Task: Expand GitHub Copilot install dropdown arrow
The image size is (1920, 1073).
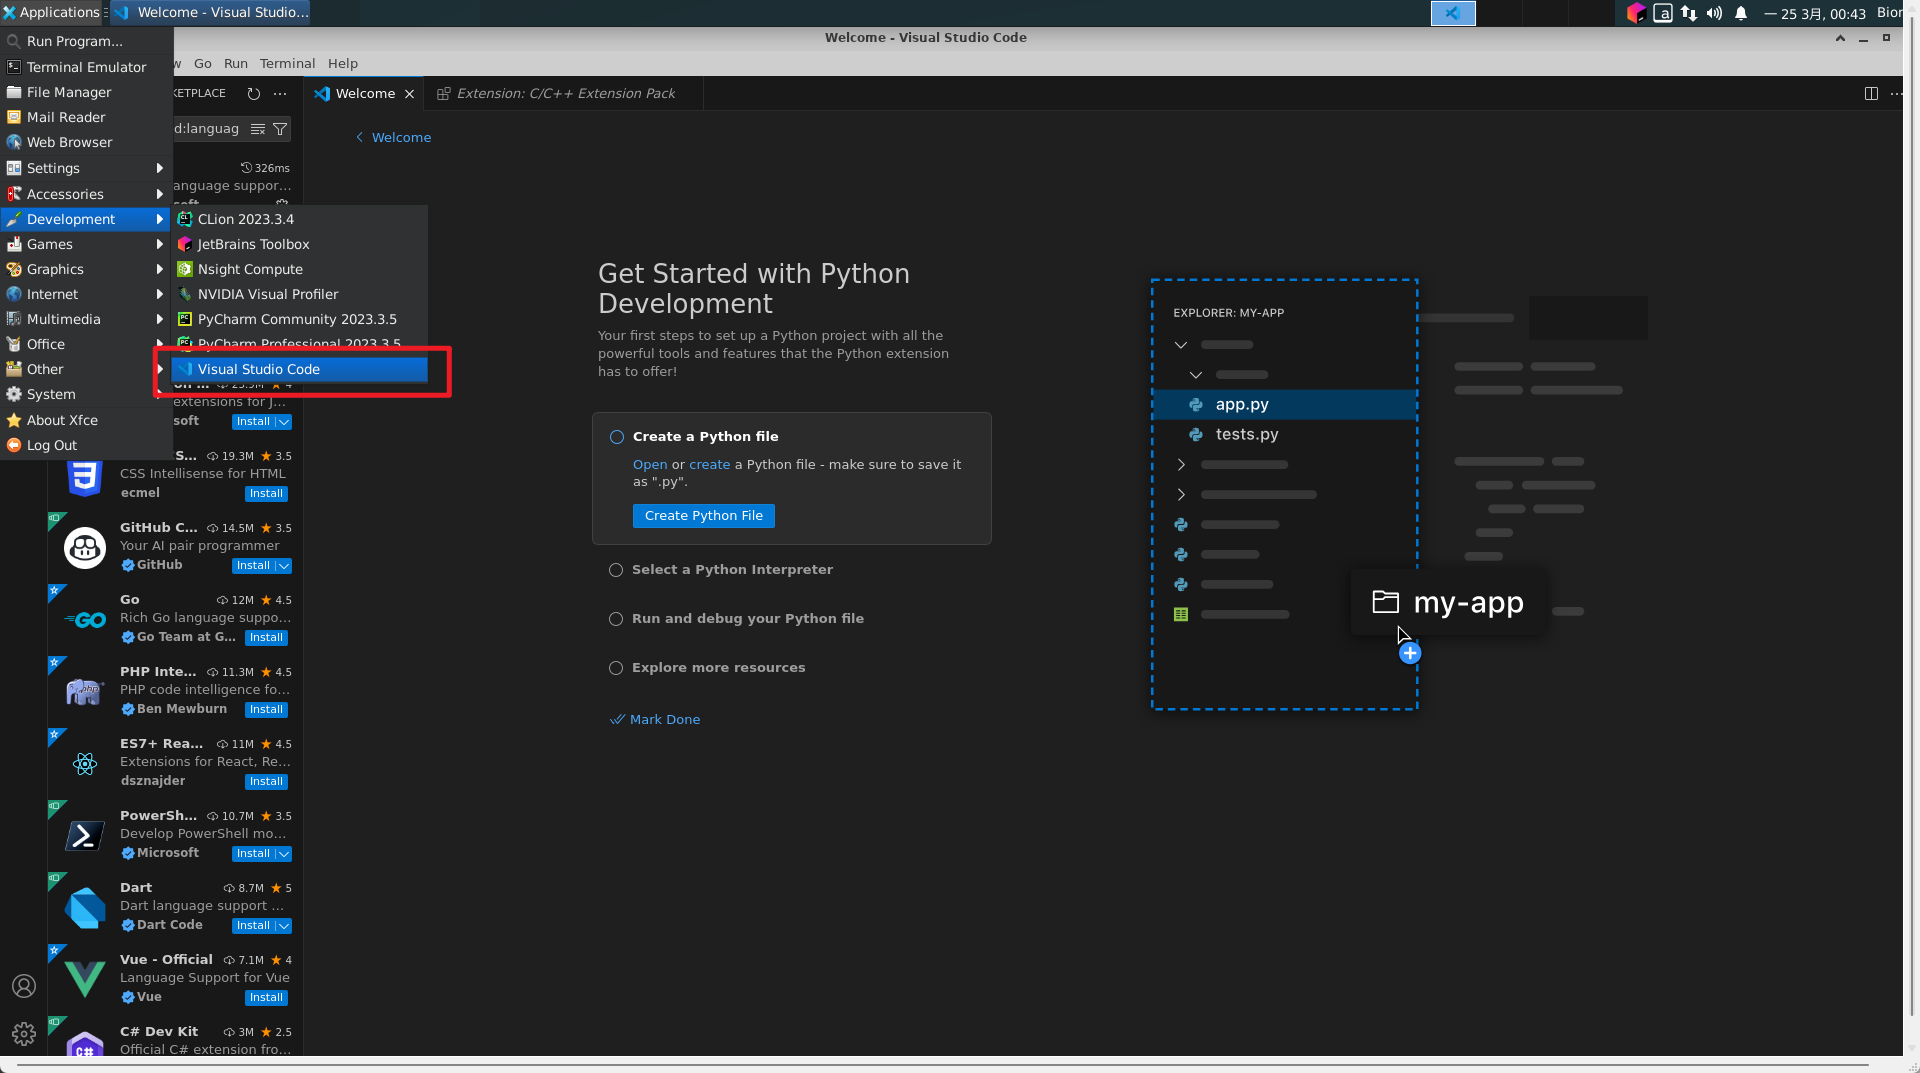Action: point(284,566)
